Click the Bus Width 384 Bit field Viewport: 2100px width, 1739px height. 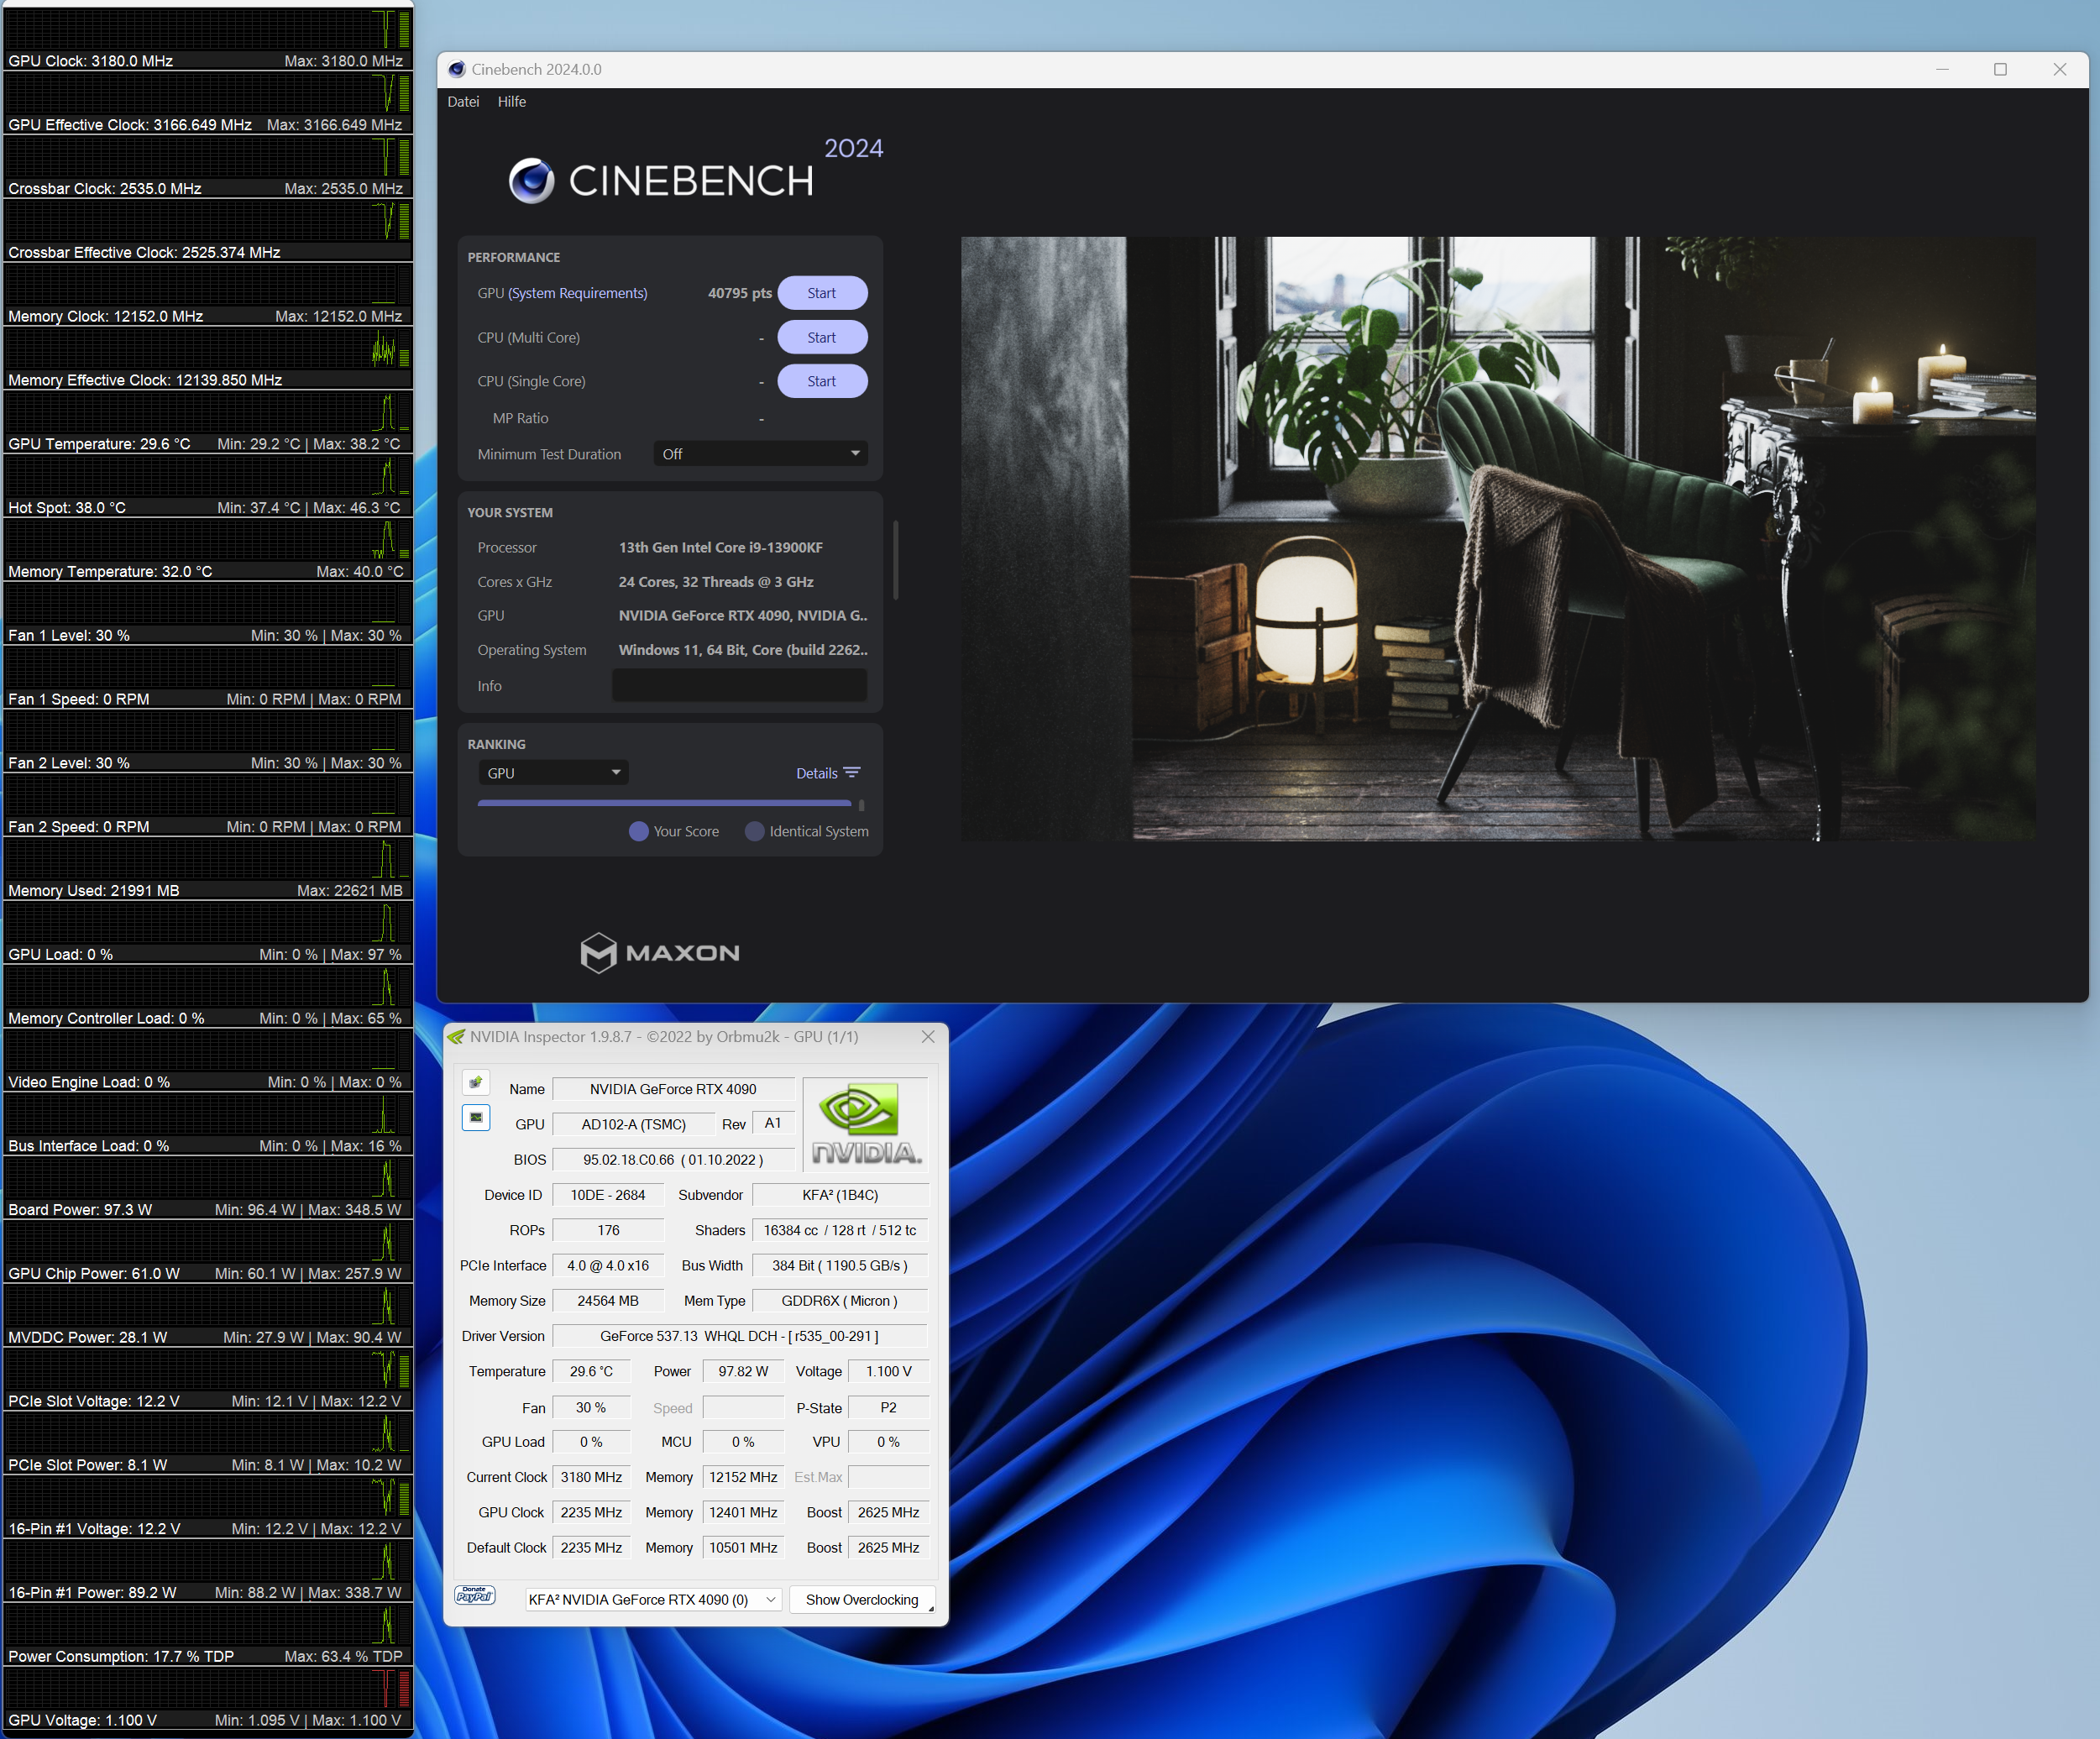840,1265
